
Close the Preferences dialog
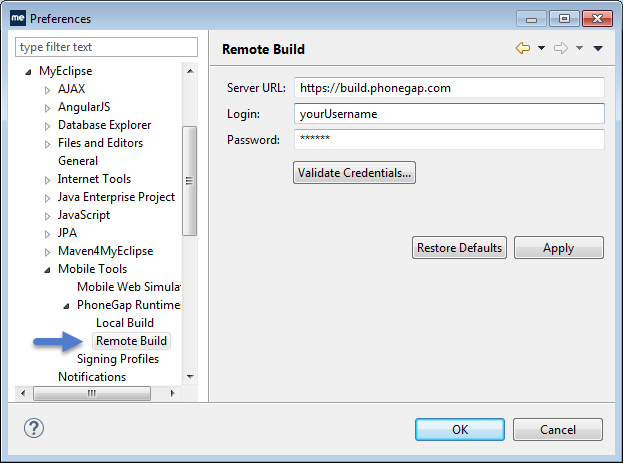tap(597, 18)
